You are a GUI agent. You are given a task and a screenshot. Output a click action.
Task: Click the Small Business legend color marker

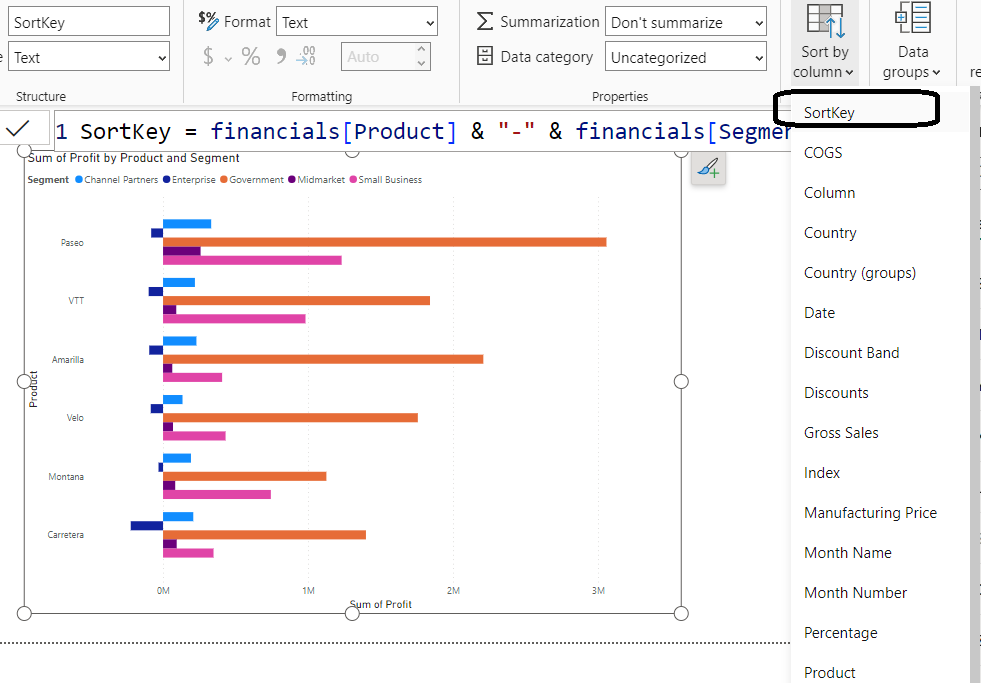(353, 180)
